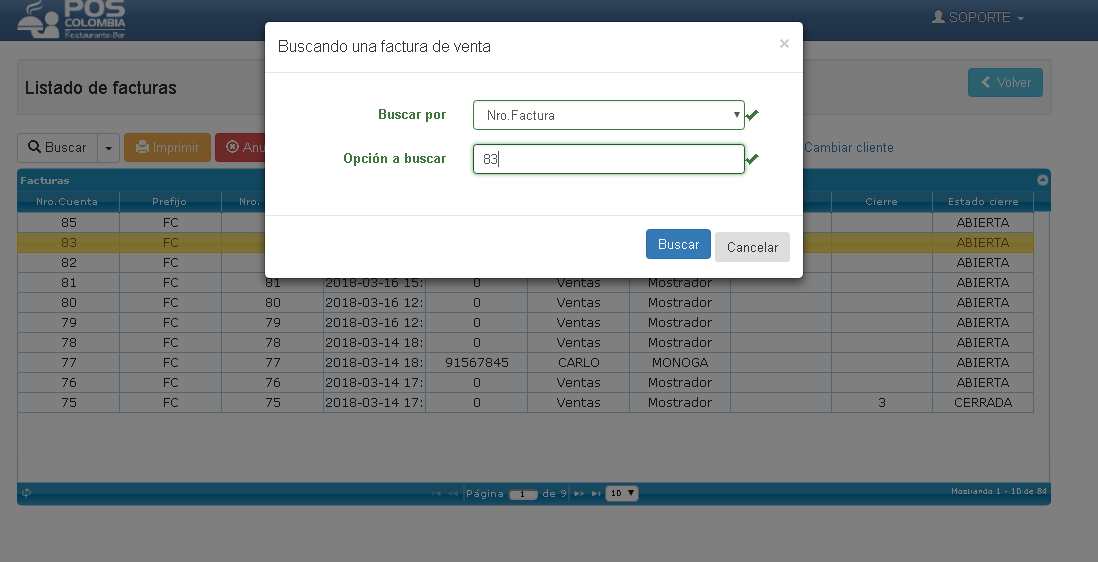Open the Cambiar cliente link
Screen dimensions: 1098x562
click(x=848, y=148)
